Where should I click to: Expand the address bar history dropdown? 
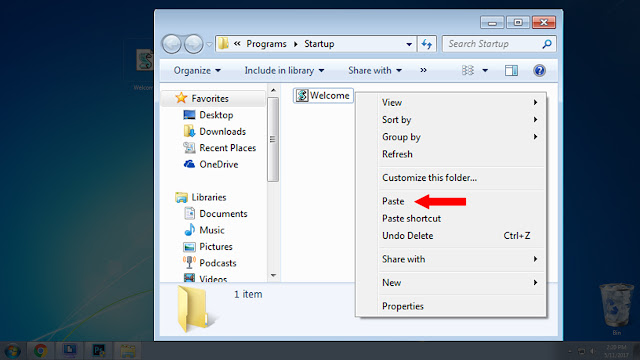409,44
